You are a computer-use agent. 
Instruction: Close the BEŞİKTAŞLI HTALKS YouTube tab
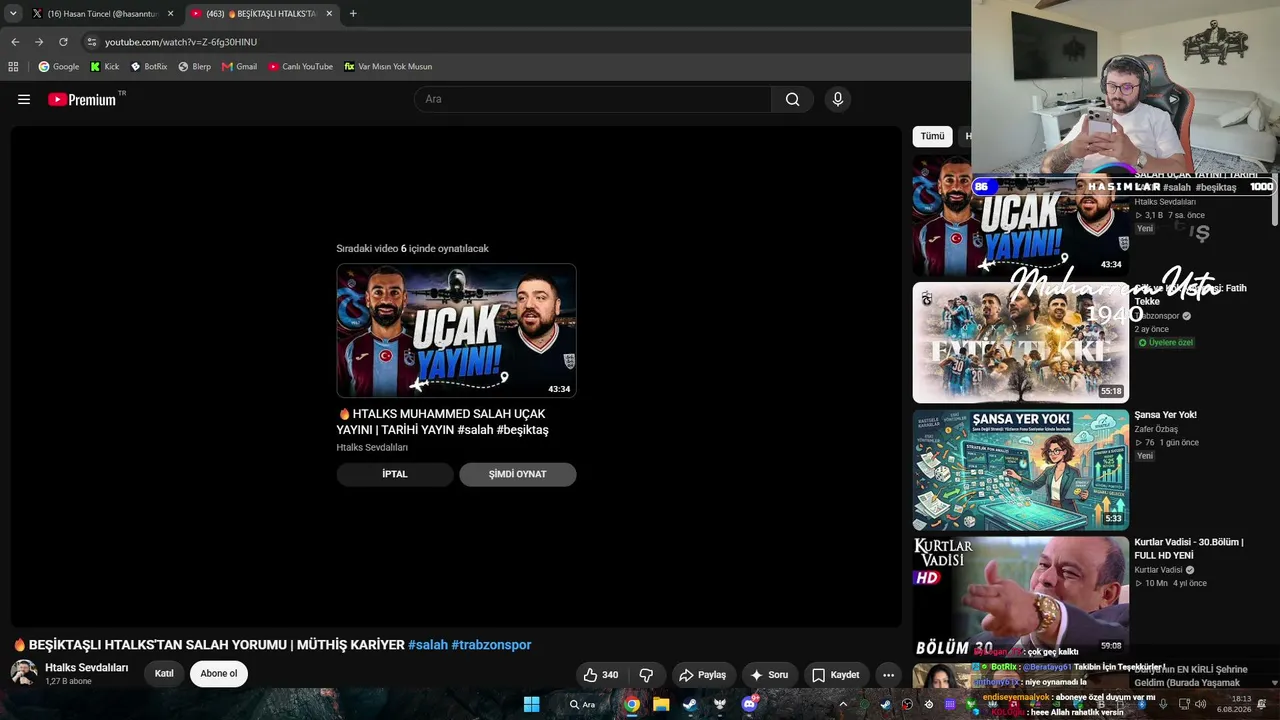(x=329, y=14)
